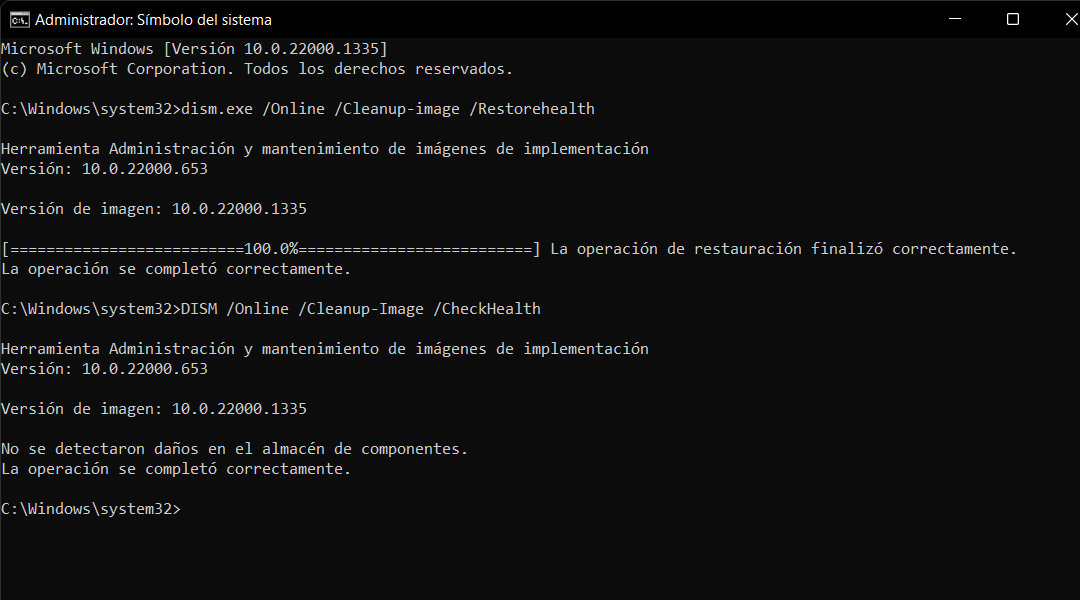Click the '/Restorehealth' parameter text
Image resolution: width=1080 pixels, height=600 pixels.
point(532,109)
